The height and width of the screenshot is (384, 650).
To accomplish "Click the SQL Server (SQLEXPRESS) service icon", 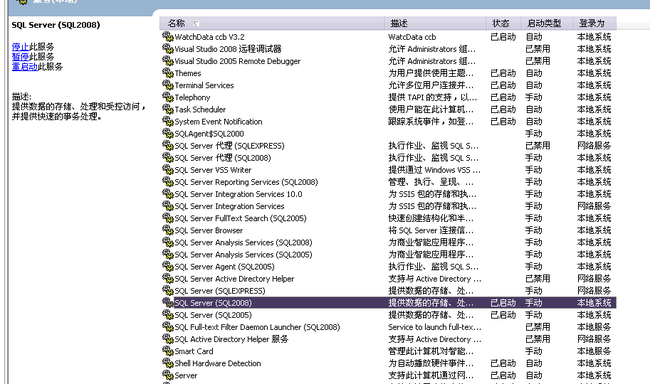I will (x=167, y=290).
